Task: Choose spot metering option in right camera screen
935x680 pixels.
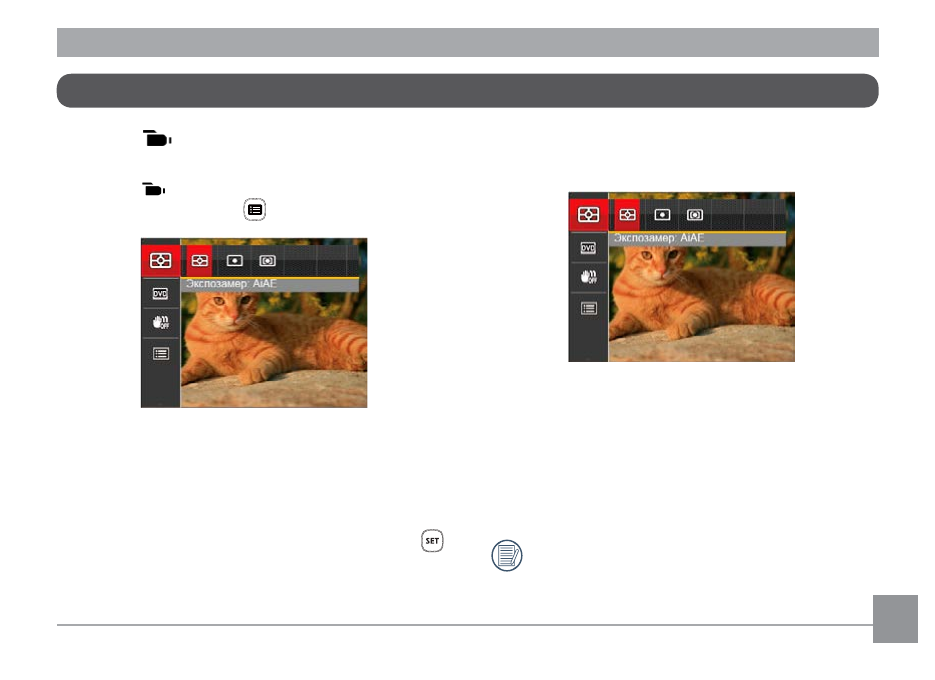Action: [662, 215]
